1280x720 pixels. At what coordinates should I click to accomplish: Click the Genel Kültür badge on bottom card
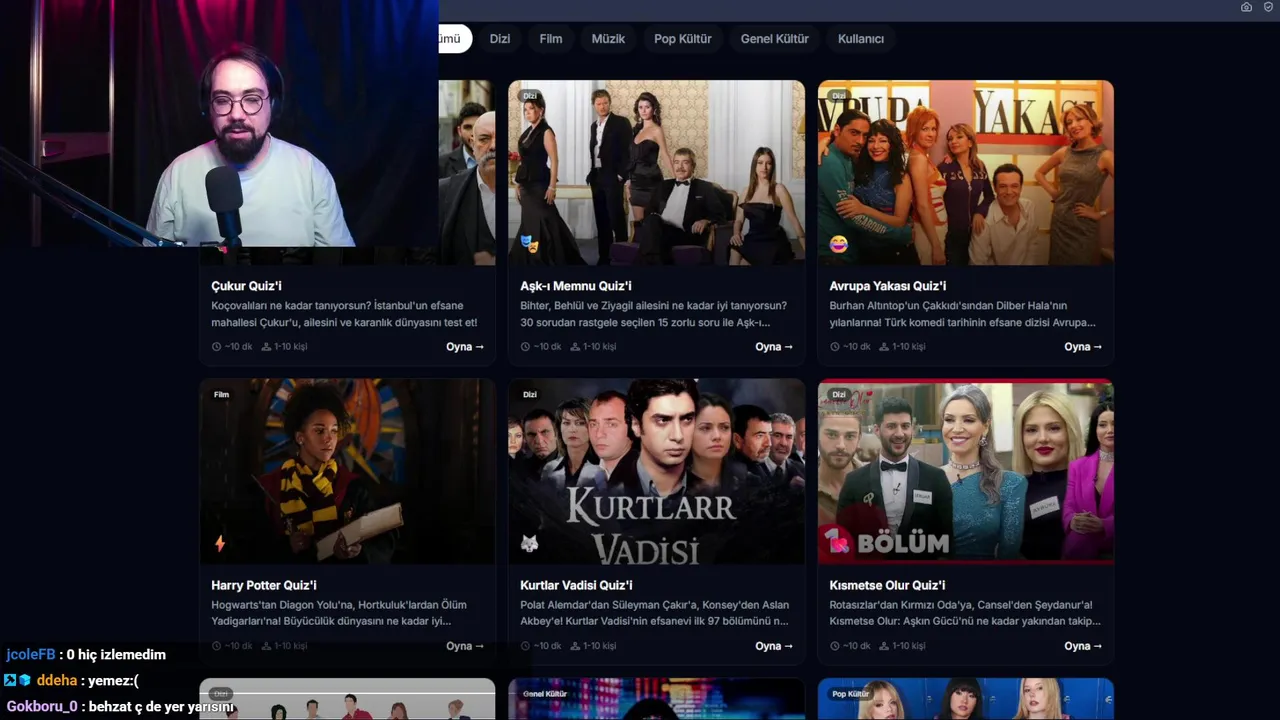pyautogui.click(x=545, y=694)
